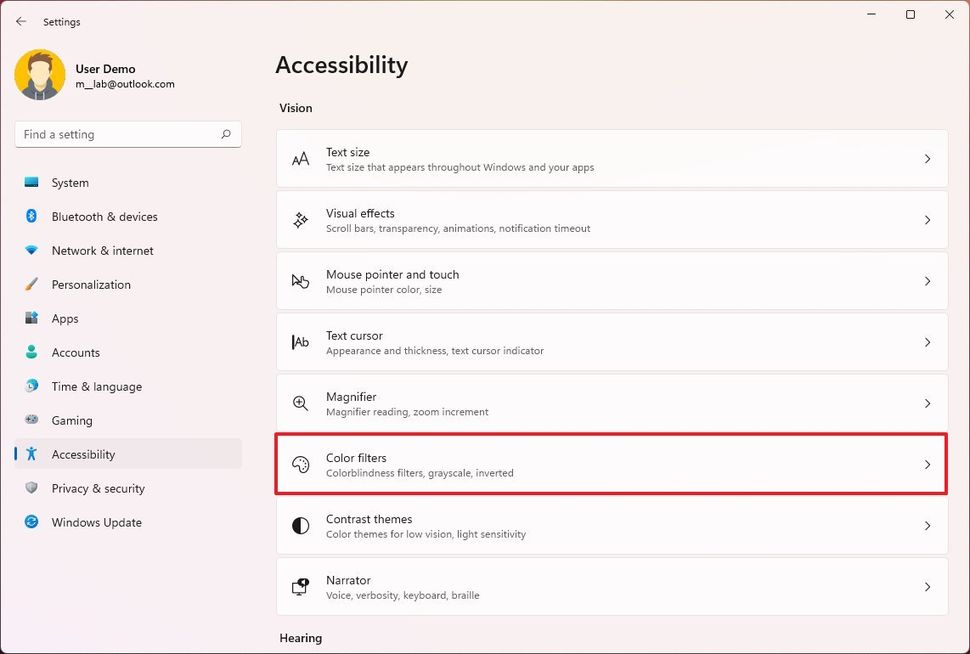Viewport: 970px width, 654px height.
Task: Select the Text size icon
Action: [x=299, y=159]
